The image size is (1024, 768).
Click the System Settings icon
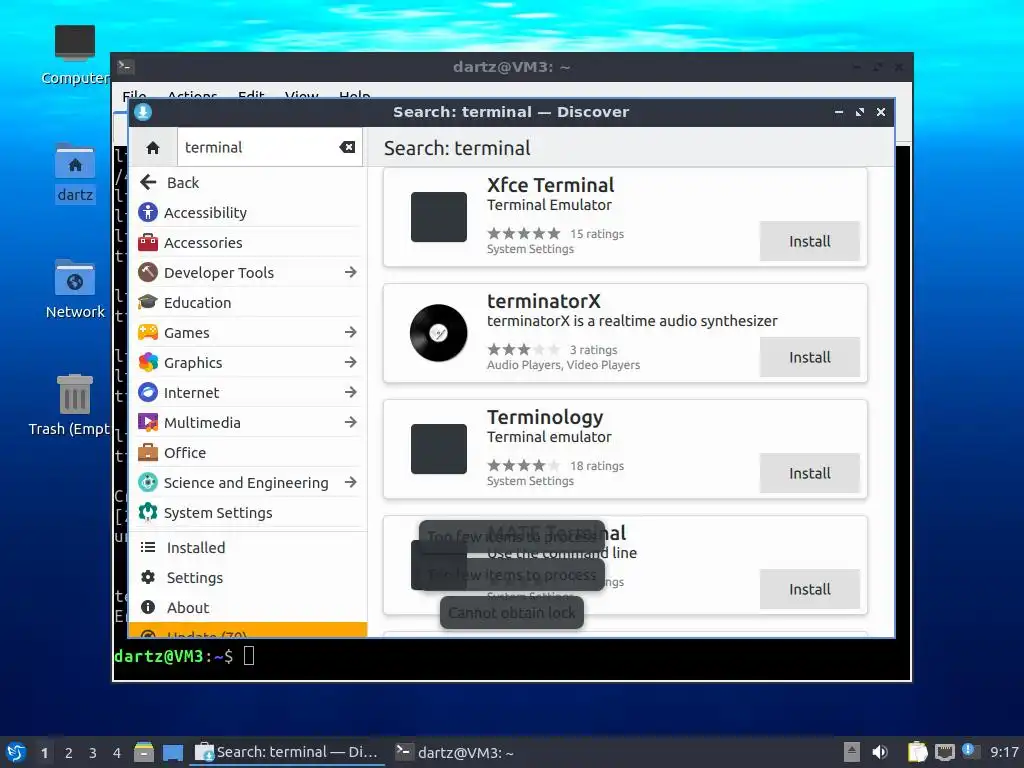(x=148, y=513)
